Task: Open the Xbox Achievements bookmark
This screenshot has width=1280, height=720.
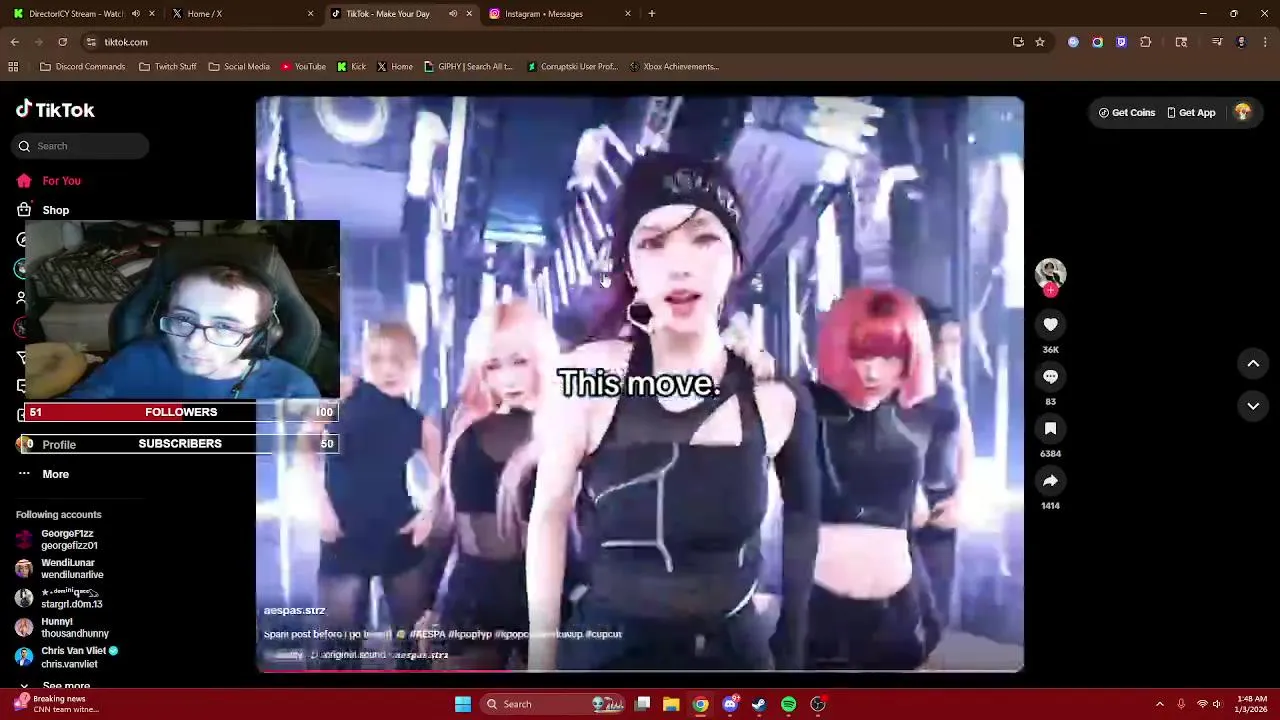Action: coord(674,67)
